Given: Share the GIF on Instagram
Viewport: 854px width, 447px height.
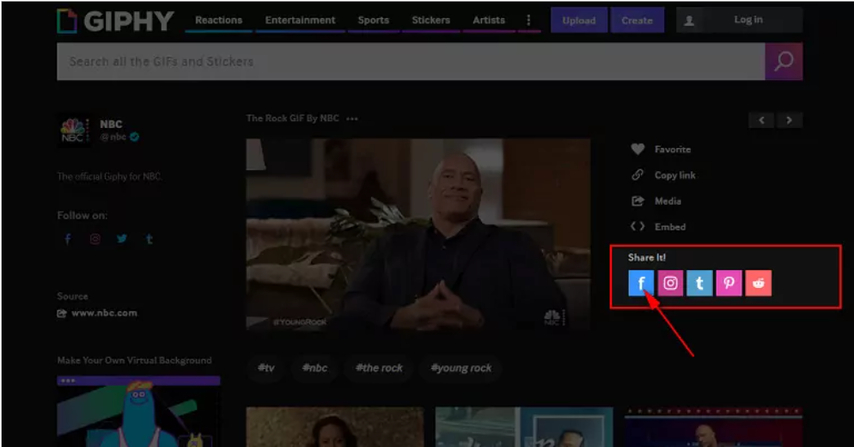Looking at the screenshot, I should click(670, 283).
